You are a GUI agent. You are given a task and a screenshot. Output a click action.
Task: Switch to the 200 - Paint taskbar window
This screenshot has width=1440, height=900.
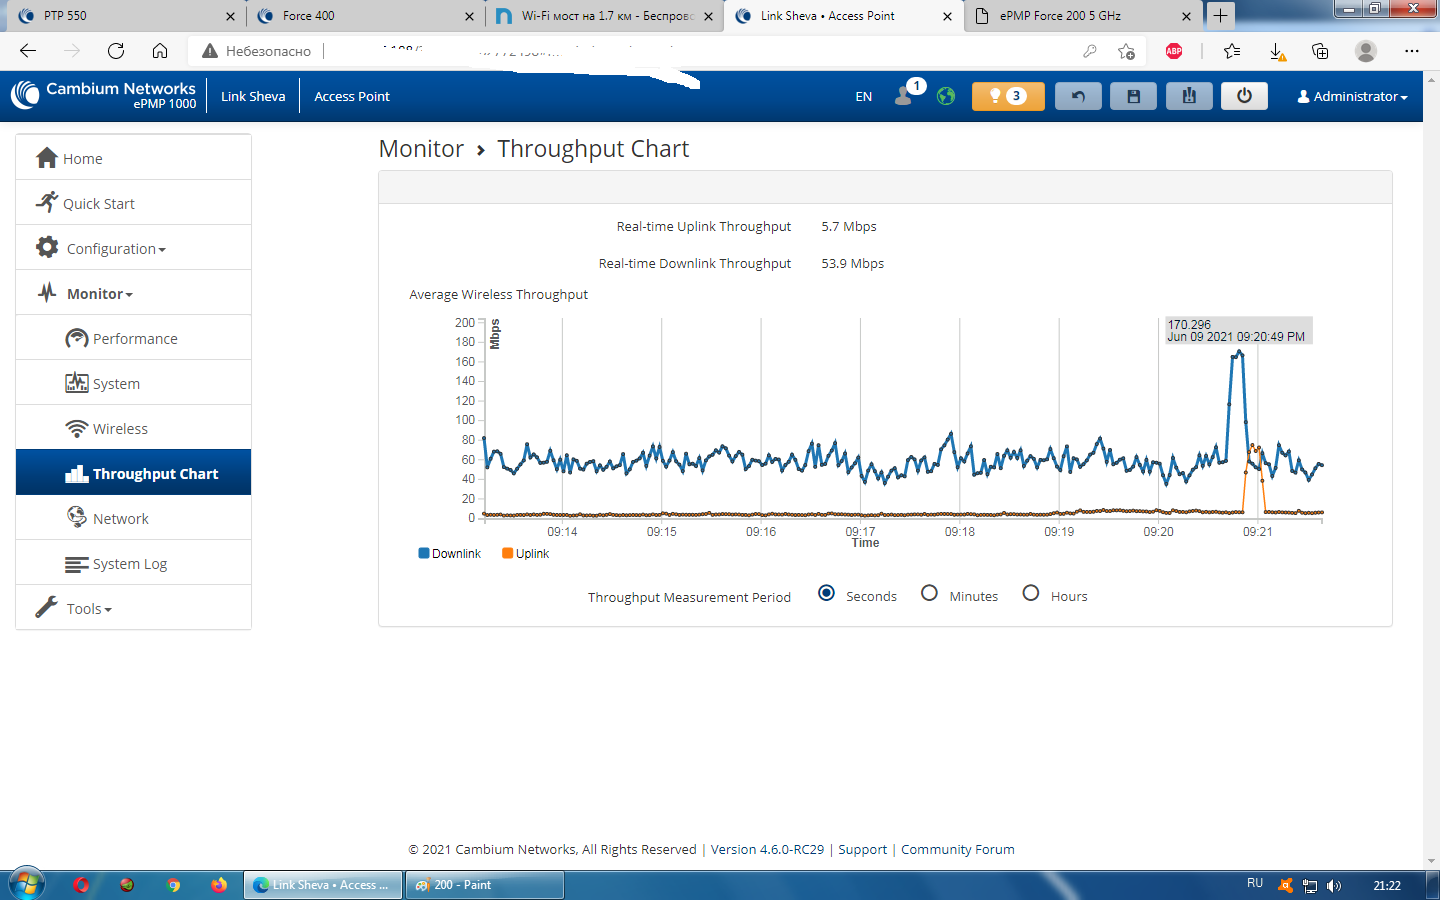(x=485, y=885)
